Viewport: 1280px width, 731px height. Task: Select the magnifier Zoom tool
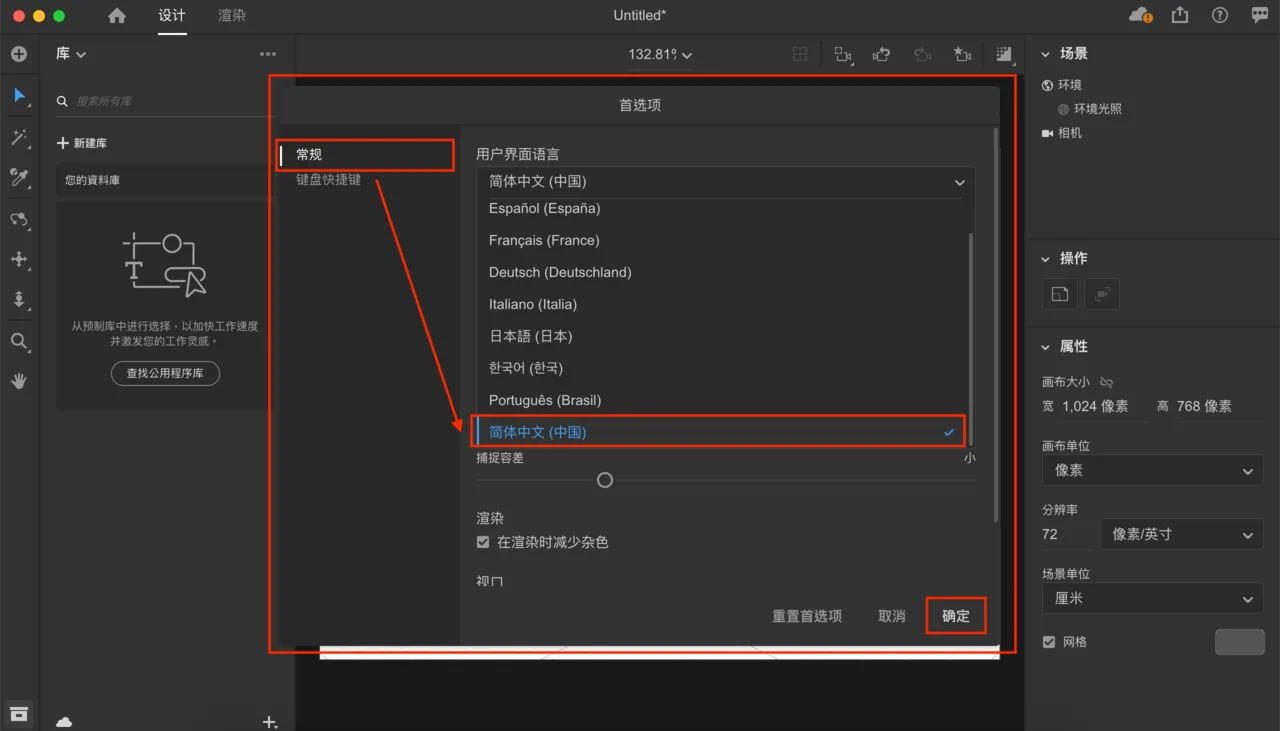(19, 342)
